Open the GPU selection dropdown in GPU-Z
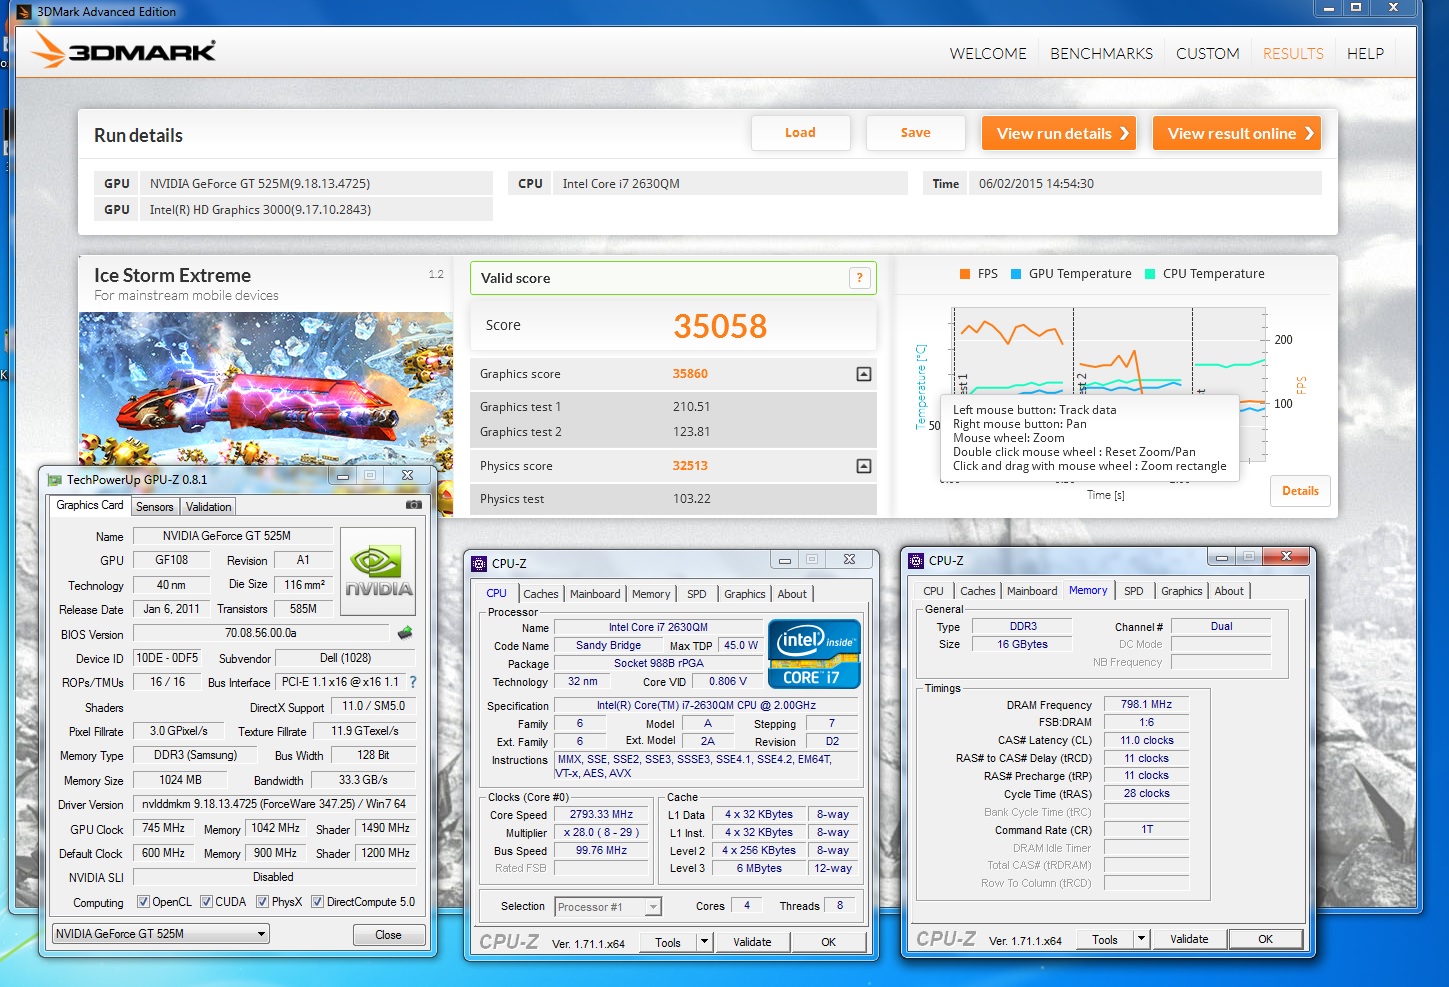The height and width of the screenshot is (987, 1449). click(161, 934)
